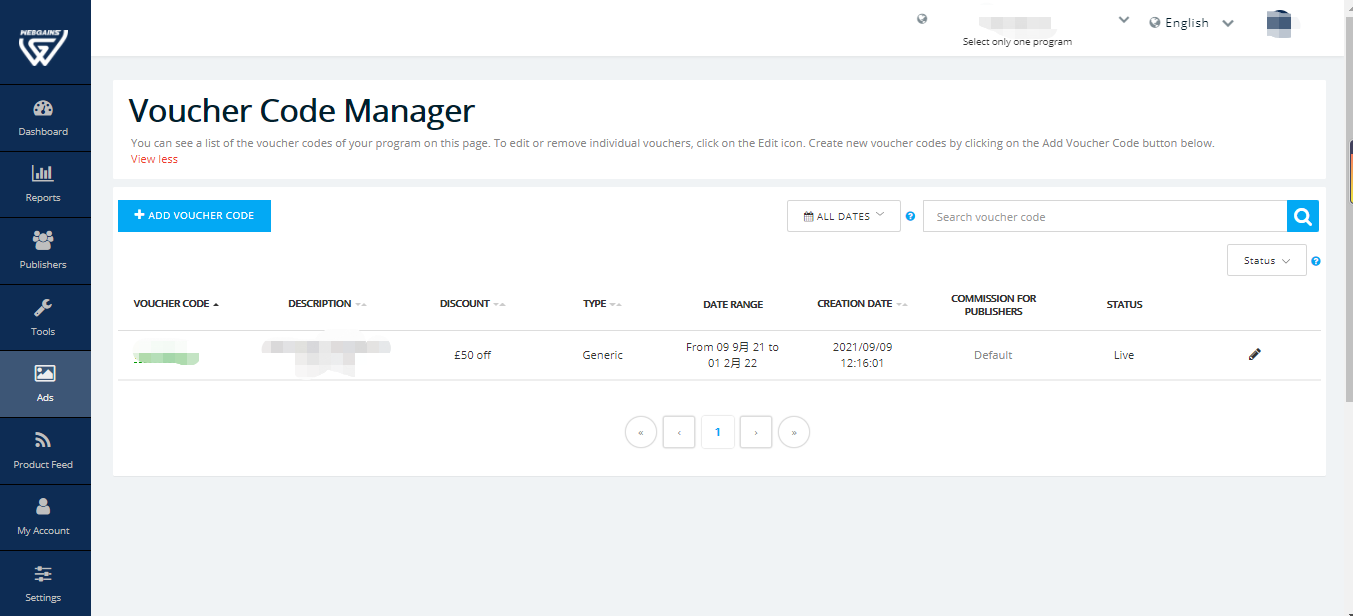This screenshot has height=616, width=1353.
Task: Open the English language selector
Action: click(x=1192, y=23)
